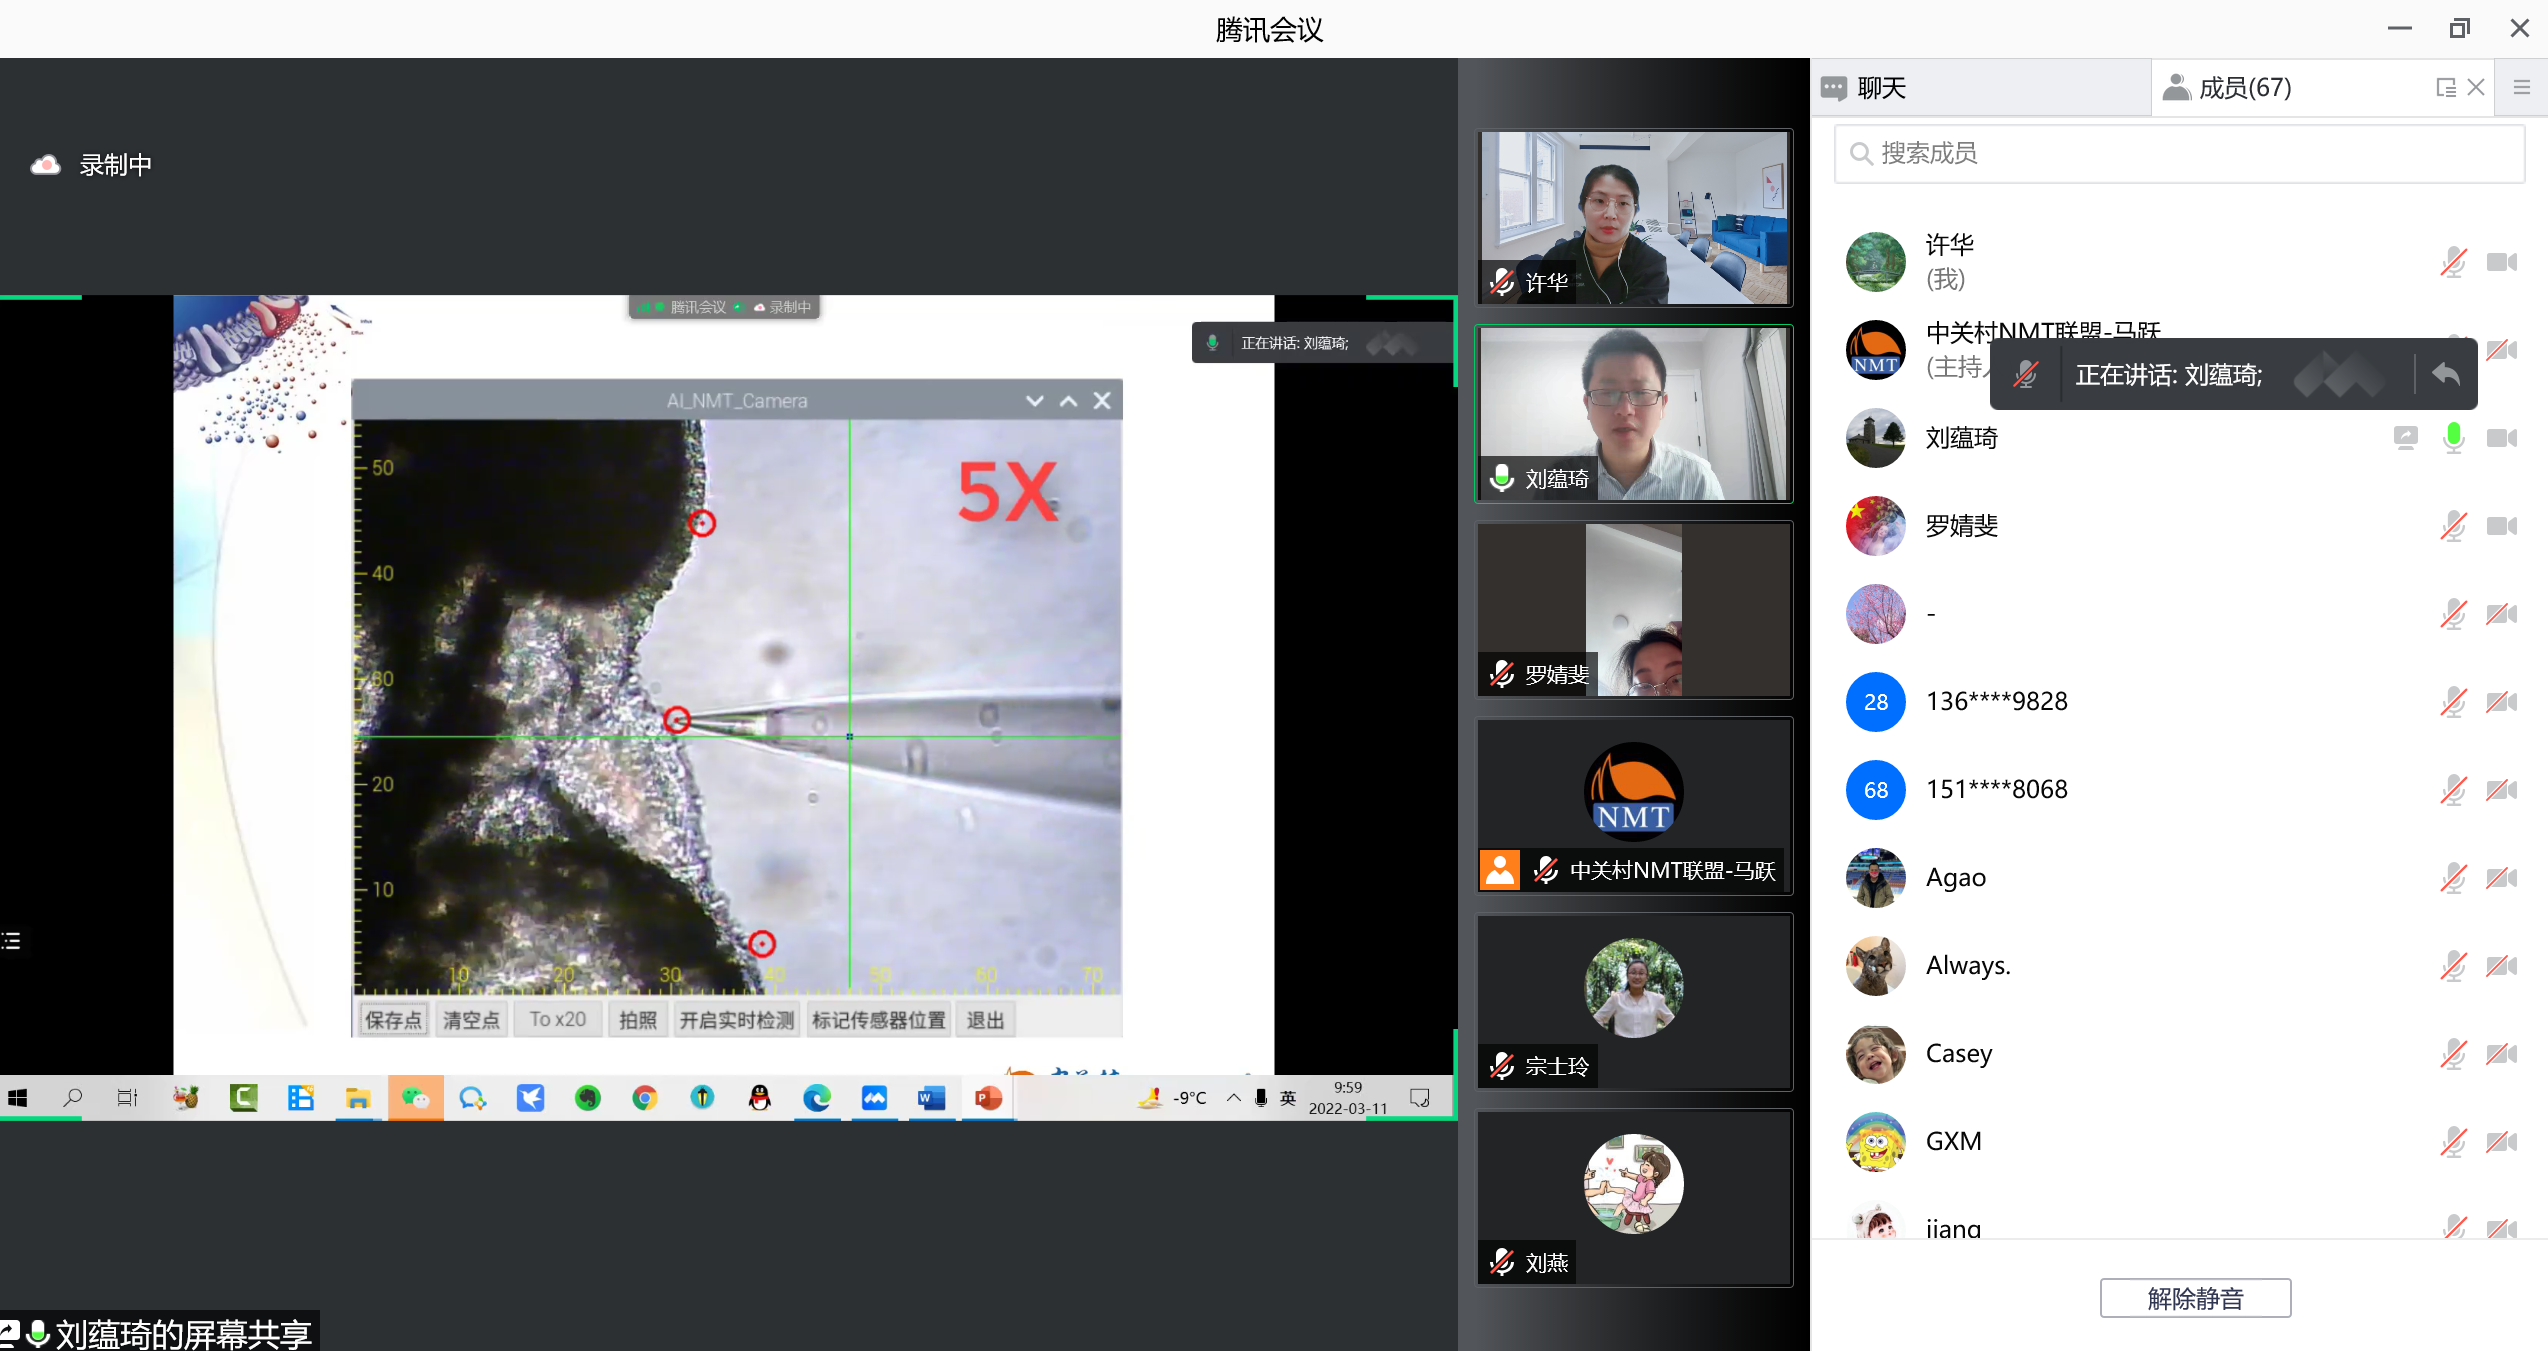Select the 成员(67) members tab
Screen dimensions: 2548x1351
[2245, 88]
